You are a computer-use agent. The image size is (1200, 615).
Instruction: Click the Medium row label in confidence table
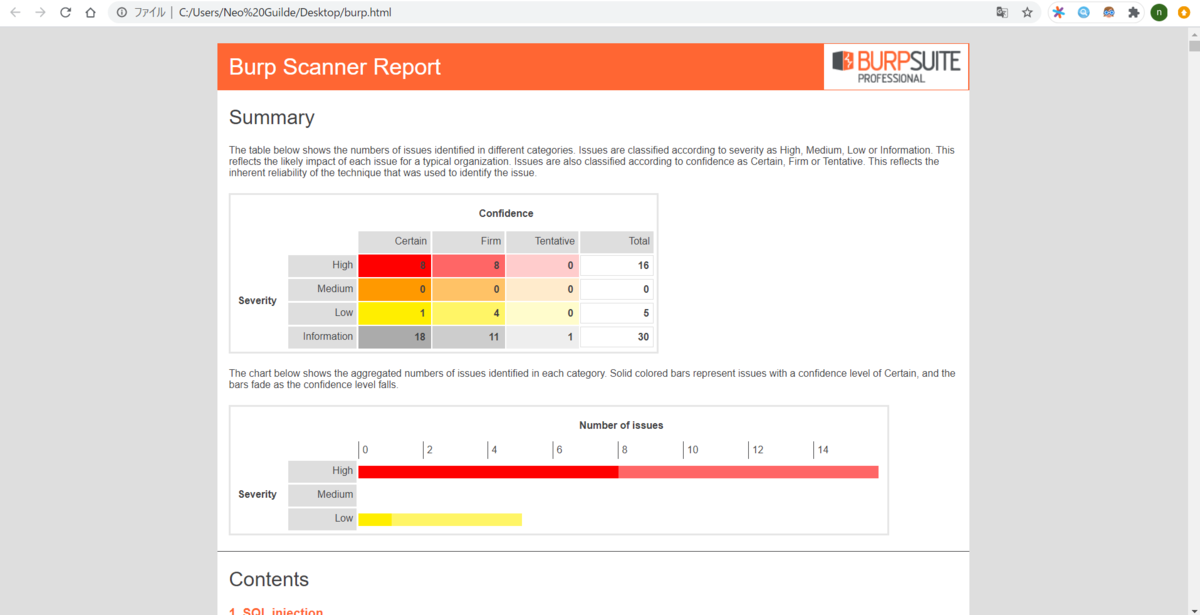pyautogui.click(x=323, y=289)
